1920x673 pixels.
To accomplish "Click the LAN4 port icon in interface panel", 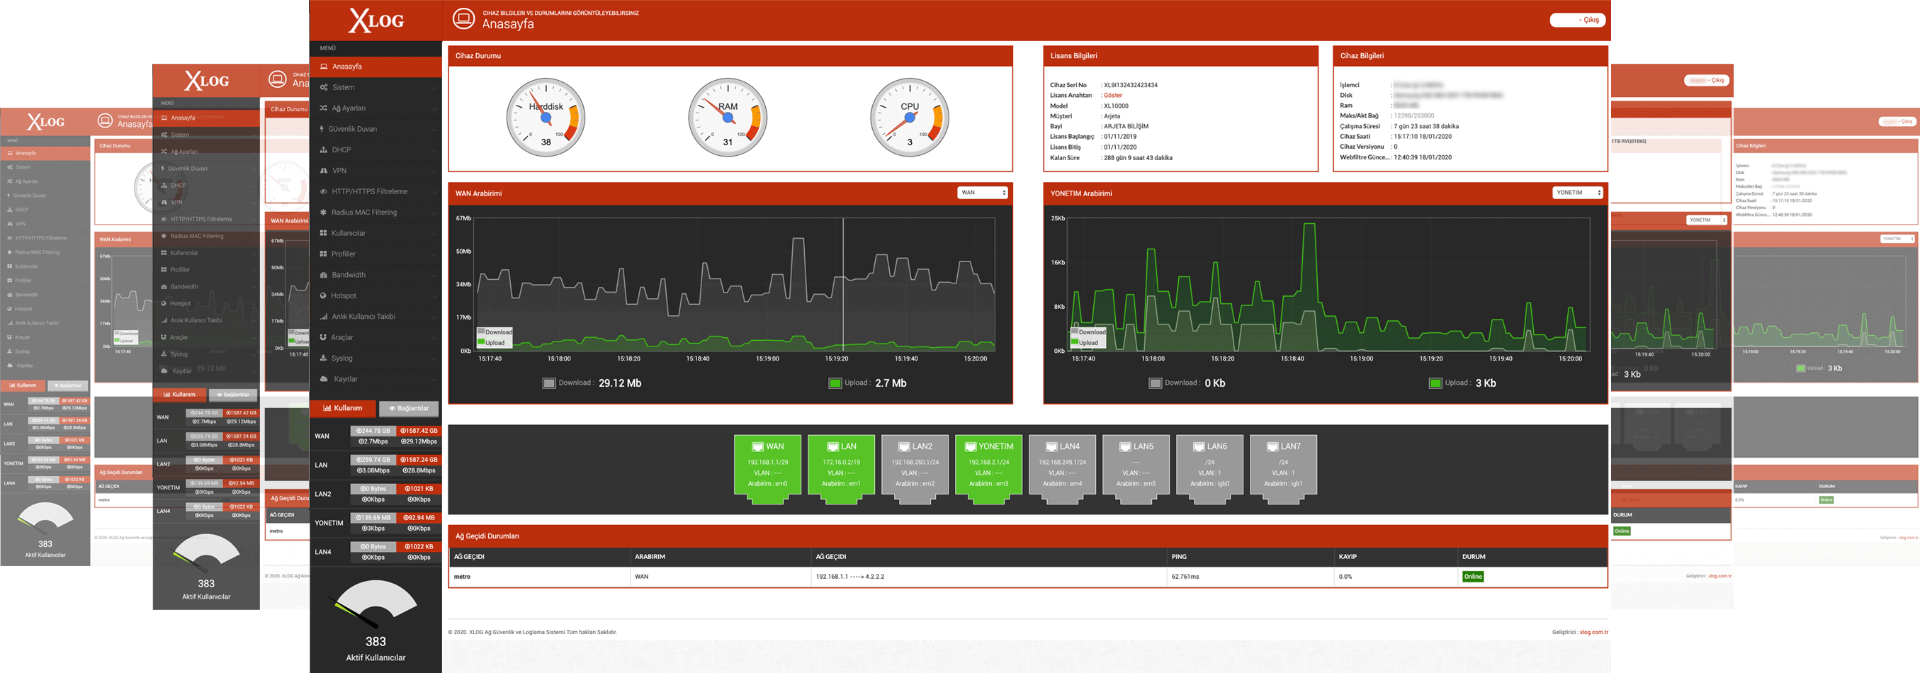I will point(1052,447).
